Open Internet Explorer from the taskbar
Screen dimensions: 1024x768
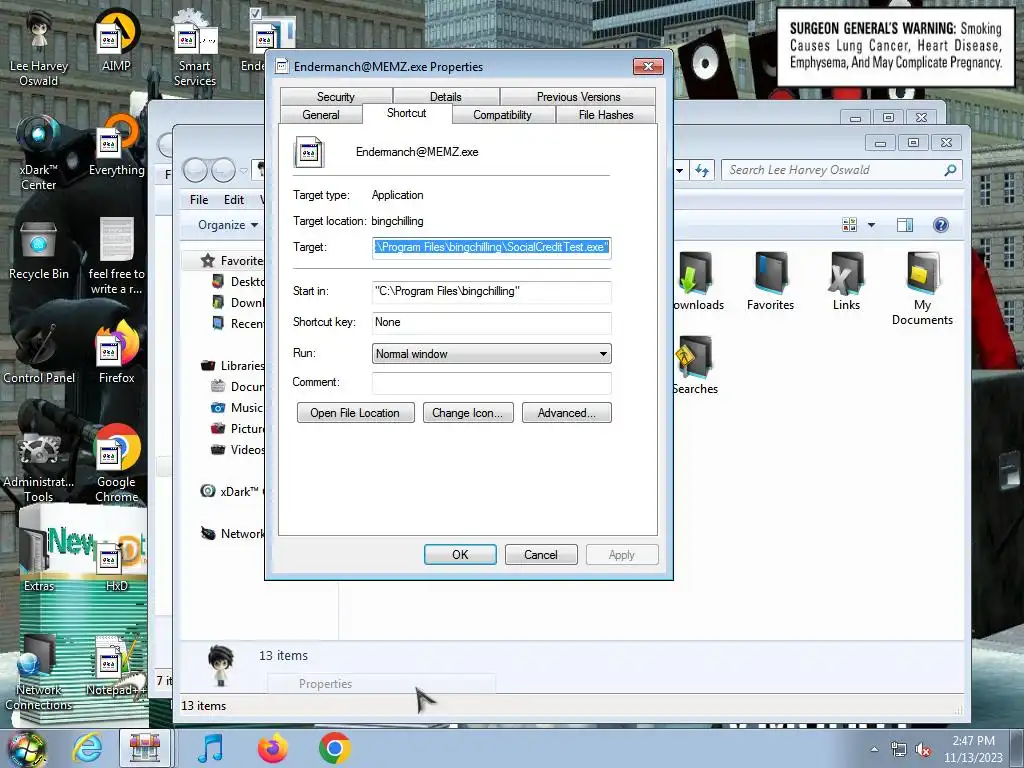coord(87,748)
